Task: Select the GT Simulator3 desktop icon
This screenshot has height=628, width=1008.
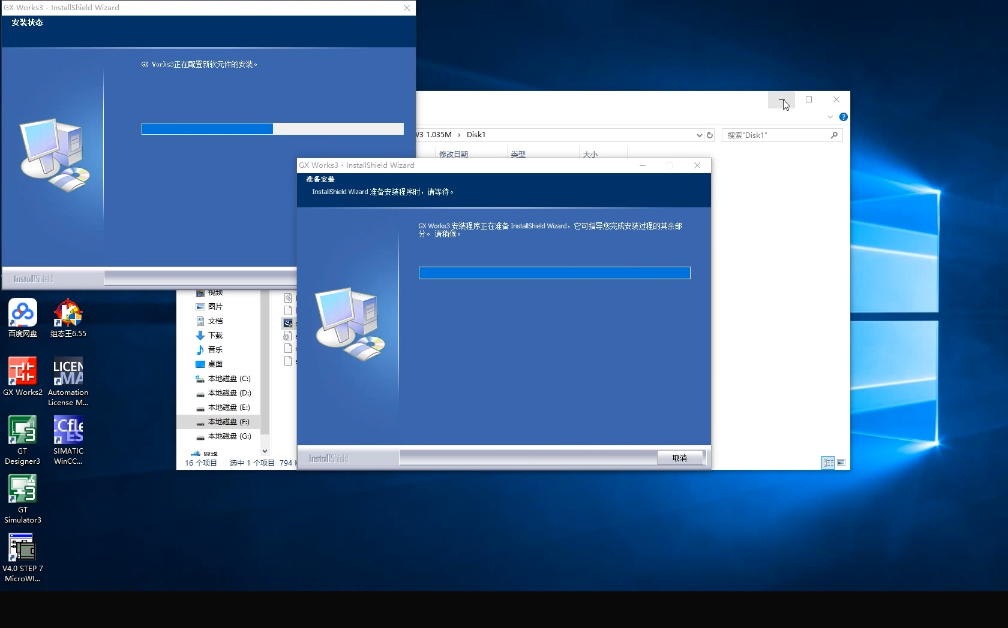Action: [x=22, y=499]
